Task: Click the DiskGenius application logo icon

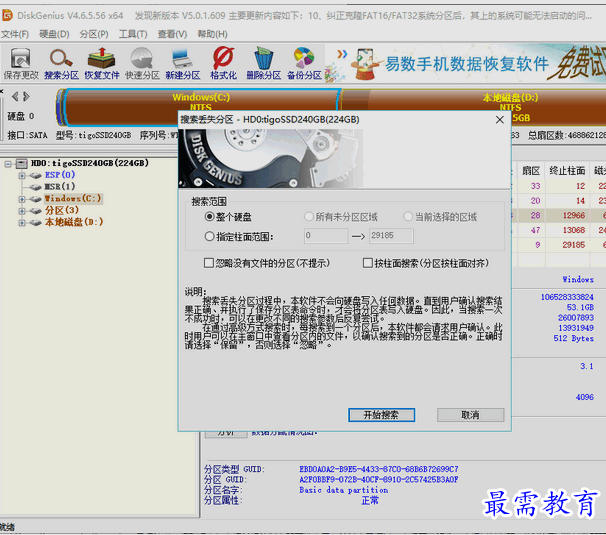Action: pyautogui.click(x=7, y=15)
